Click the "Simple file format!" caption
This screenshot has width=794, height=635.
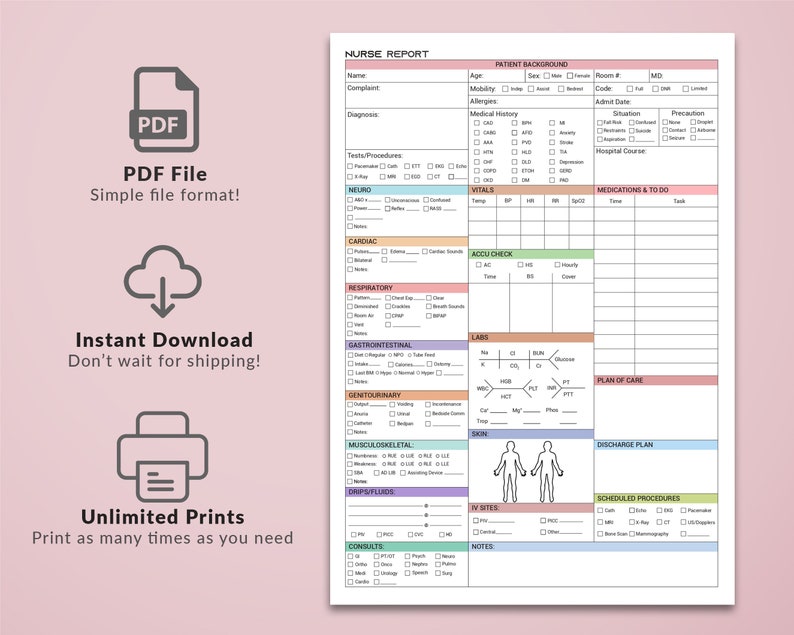click(x=165, y=195)
